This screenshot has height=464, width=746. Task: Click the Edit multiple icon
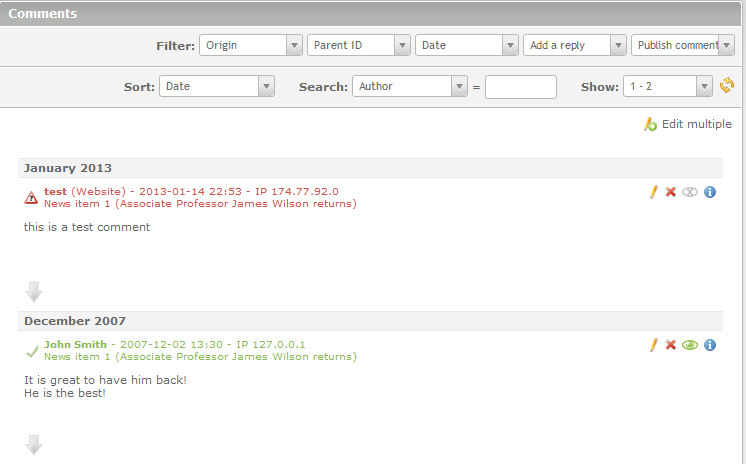pyautogui.click(x=651, y=124)
